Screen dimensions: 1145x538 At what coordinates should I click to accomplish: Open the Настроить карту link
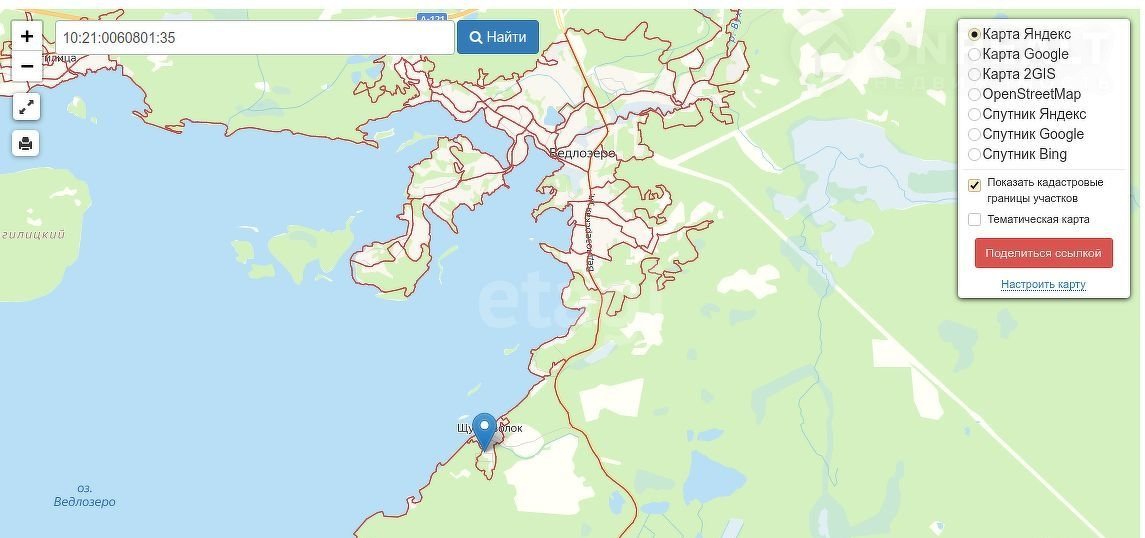pyautogui.click(x=1043, y=285)
